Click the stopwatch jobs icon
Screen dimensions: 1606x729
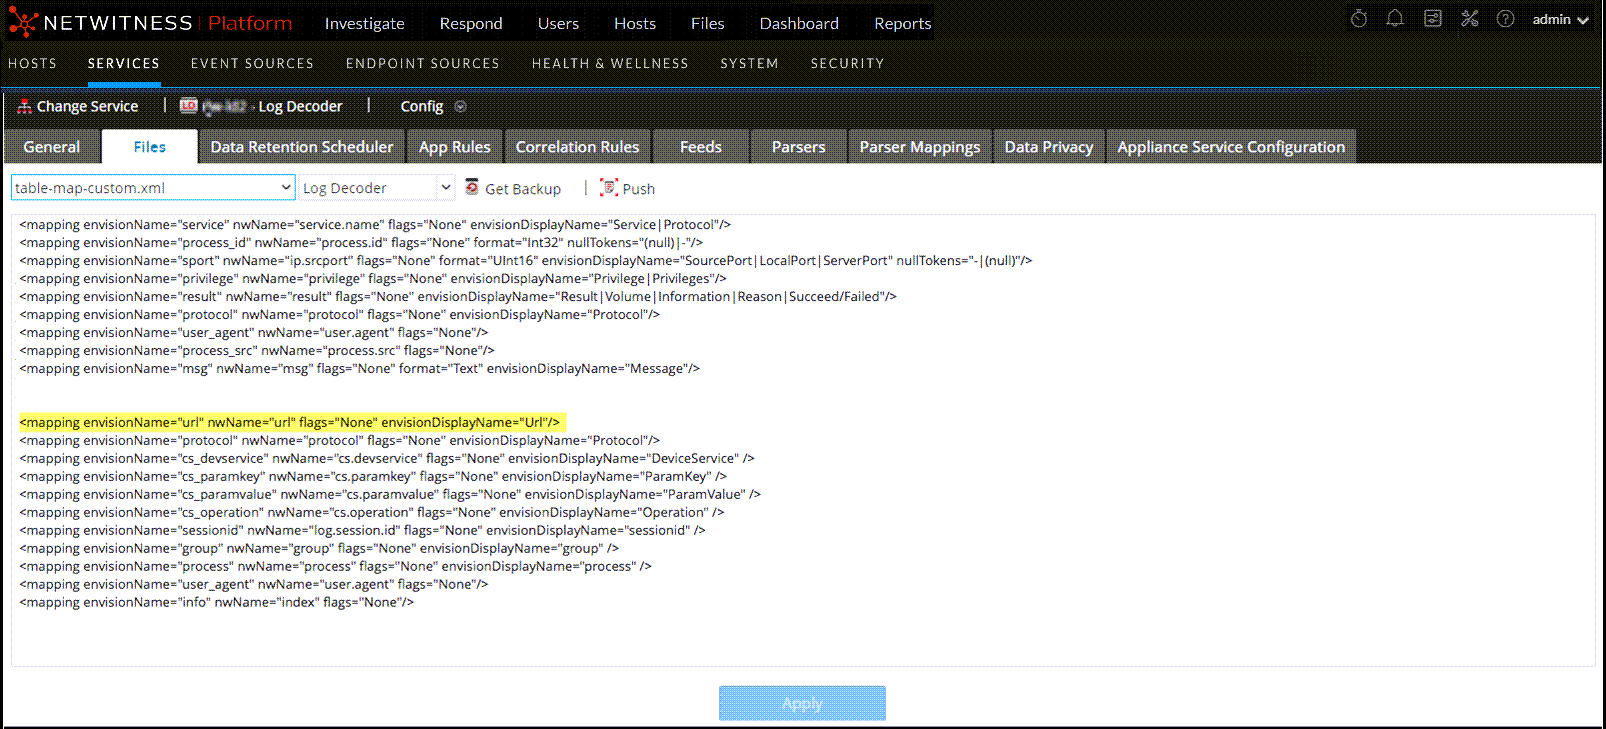(x=1358, y=19)
